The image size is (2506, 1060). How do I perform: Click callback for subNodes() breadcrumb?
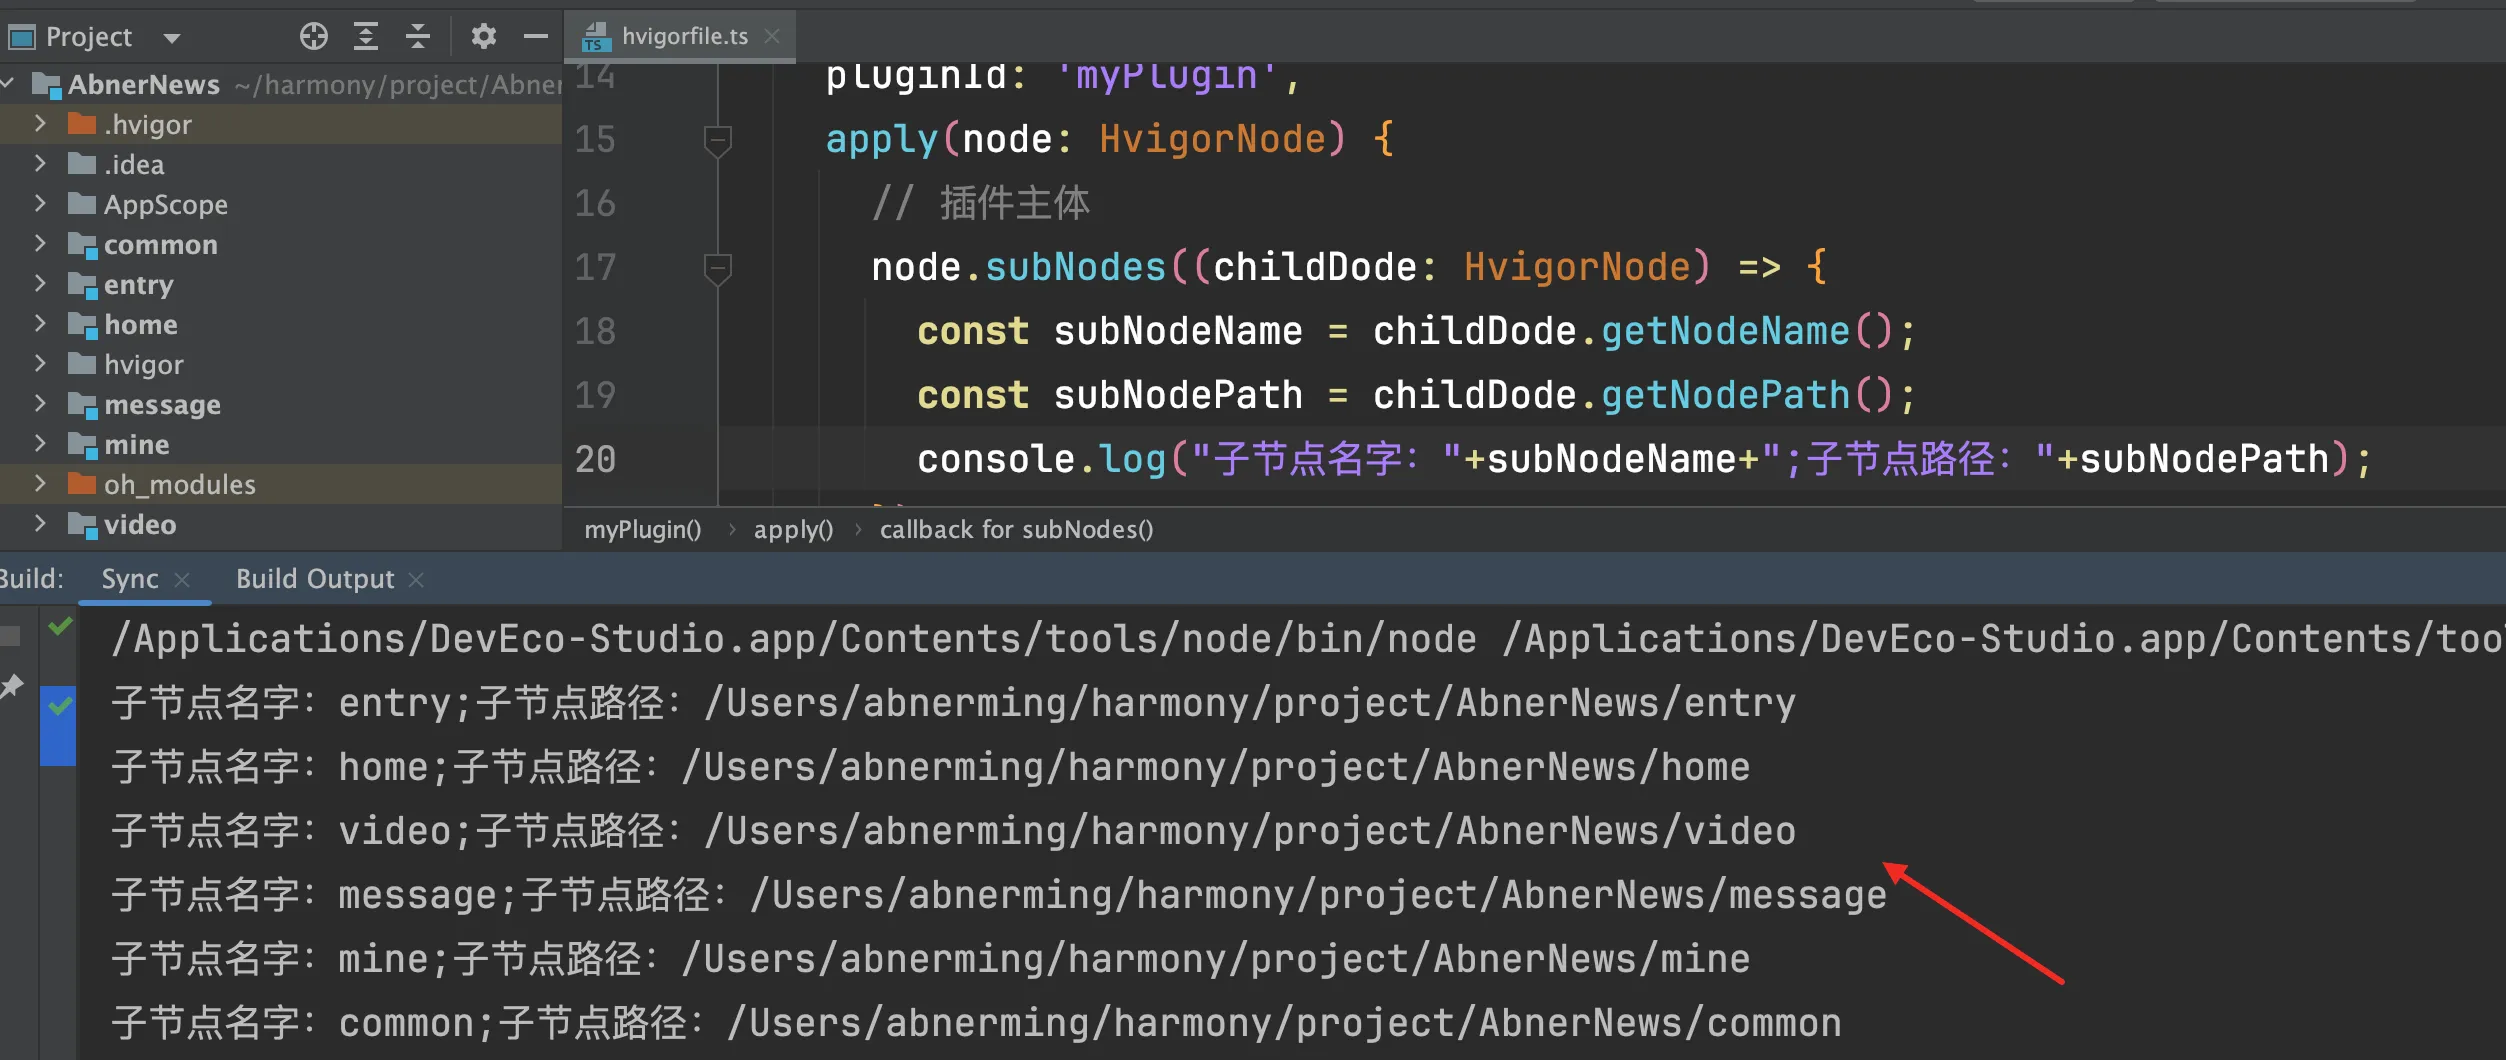click(x=1016, y=529)
